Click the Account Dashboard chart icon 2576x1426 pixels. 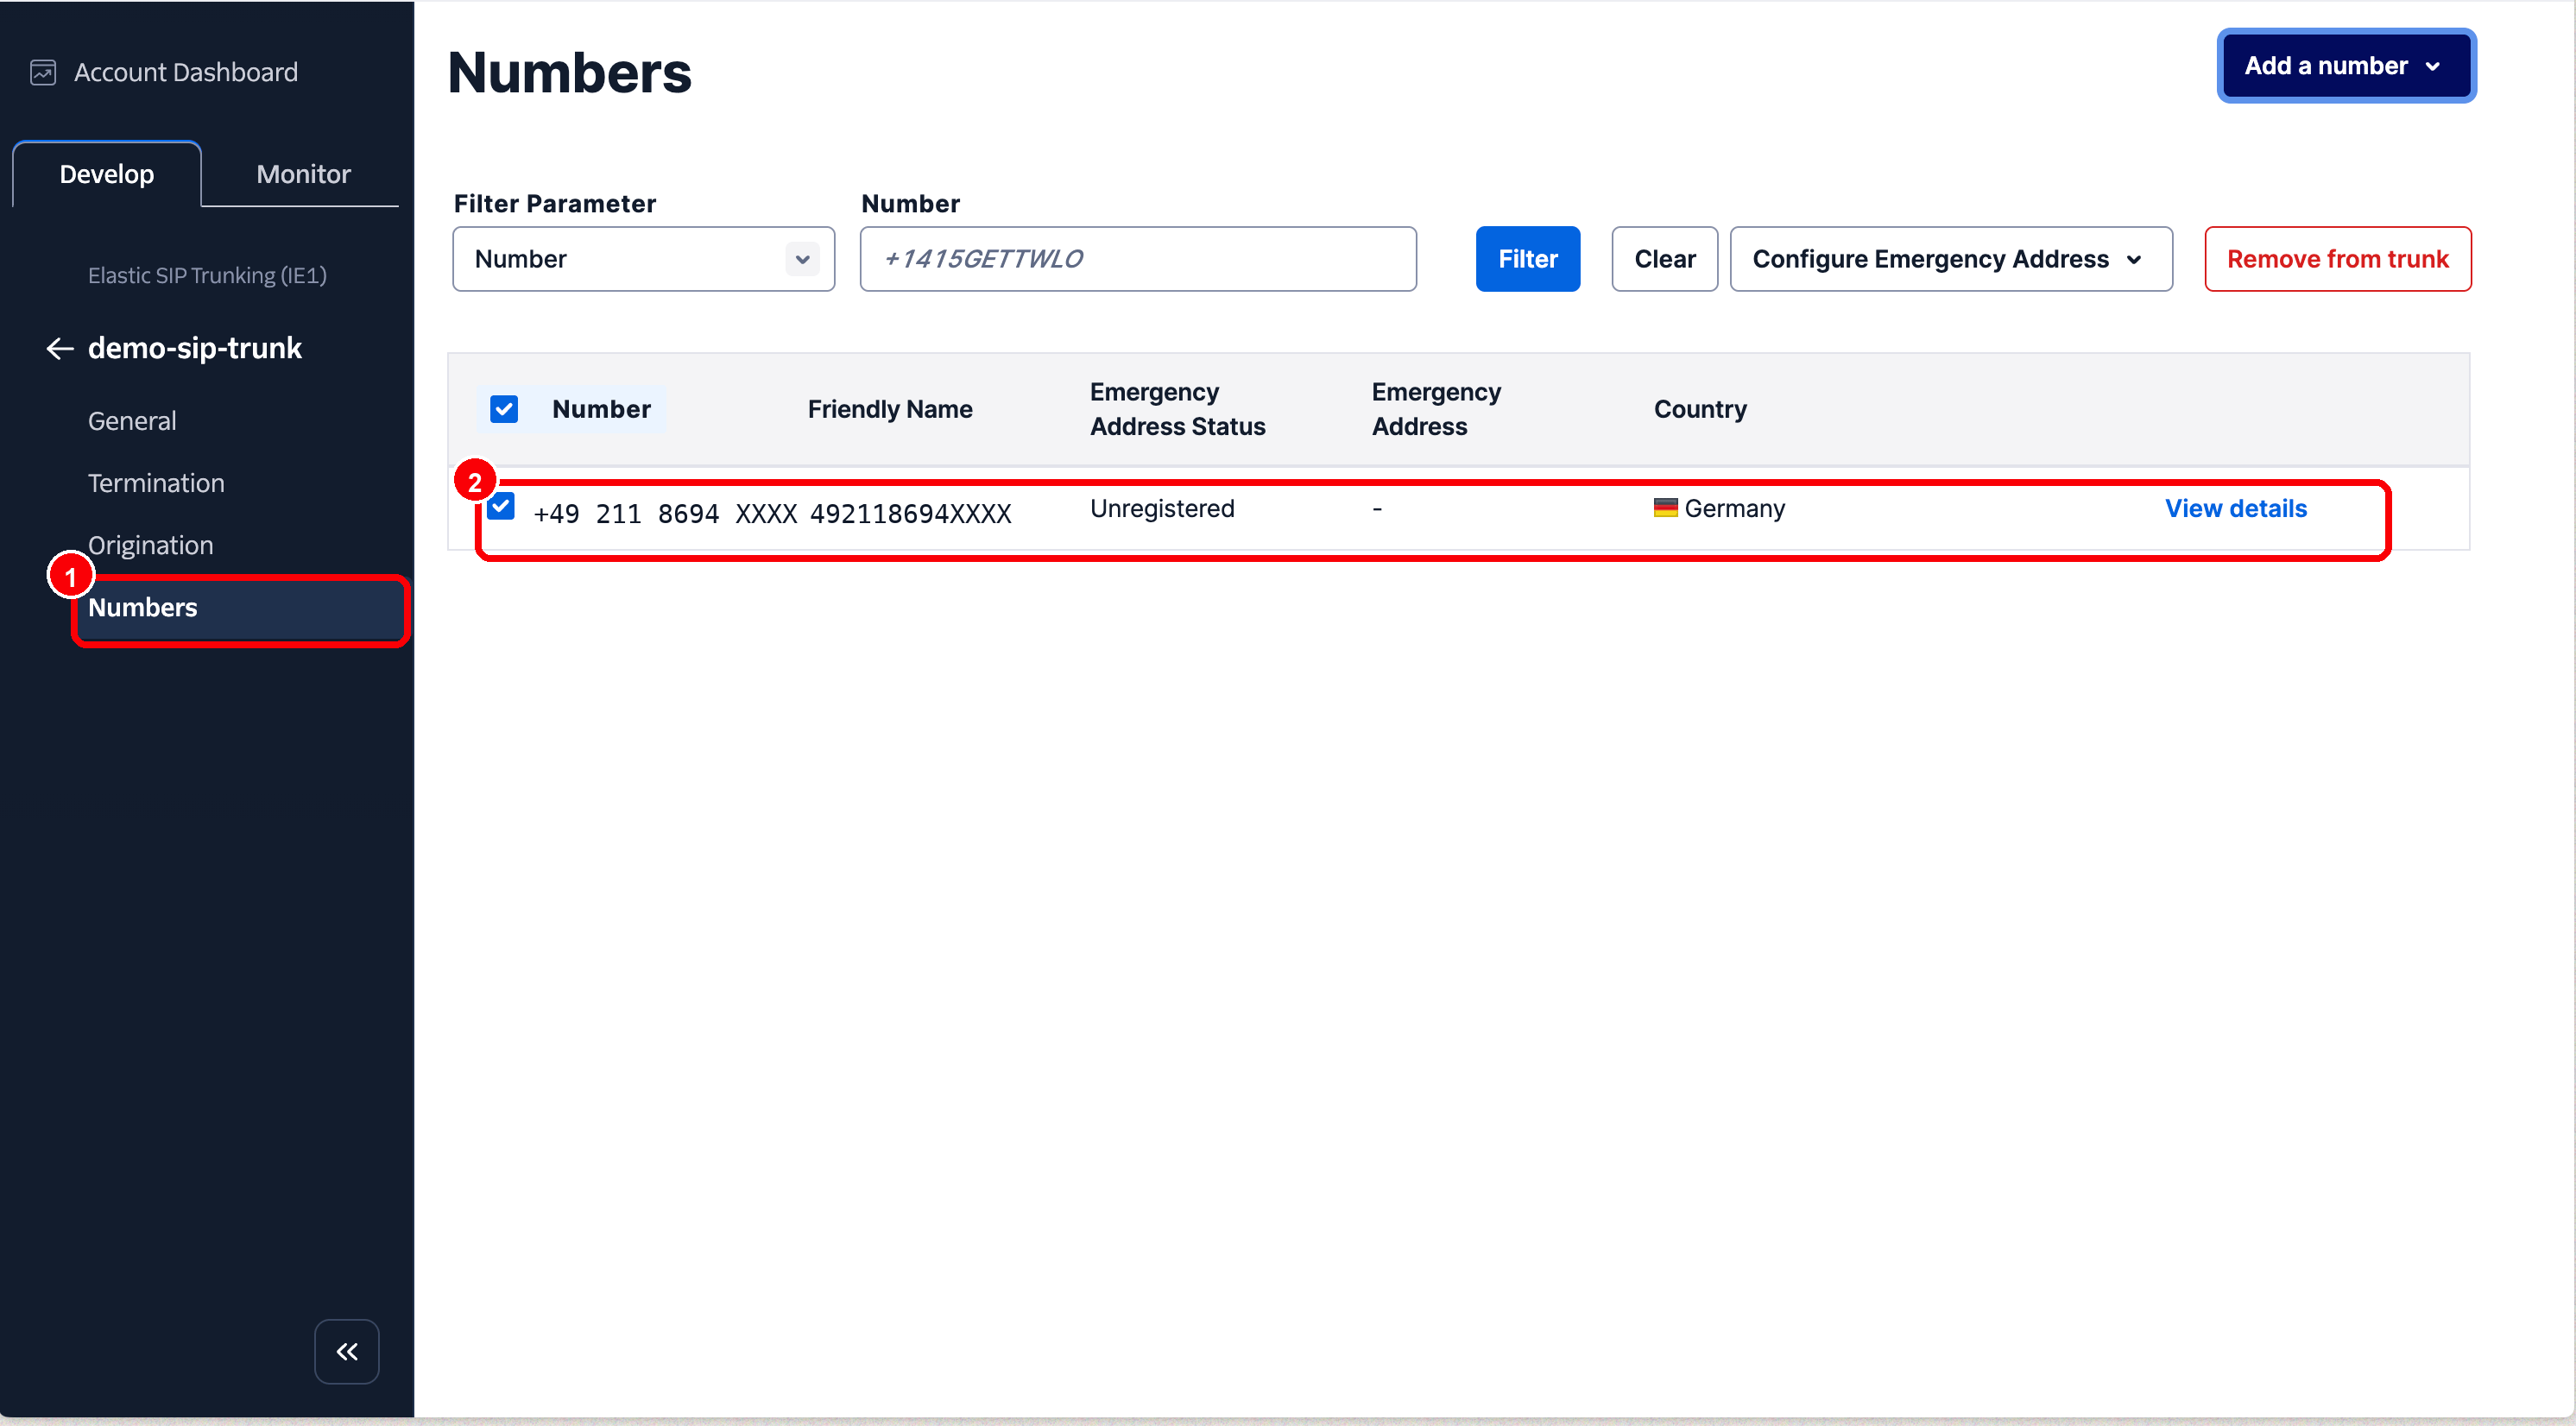point(43,72)
